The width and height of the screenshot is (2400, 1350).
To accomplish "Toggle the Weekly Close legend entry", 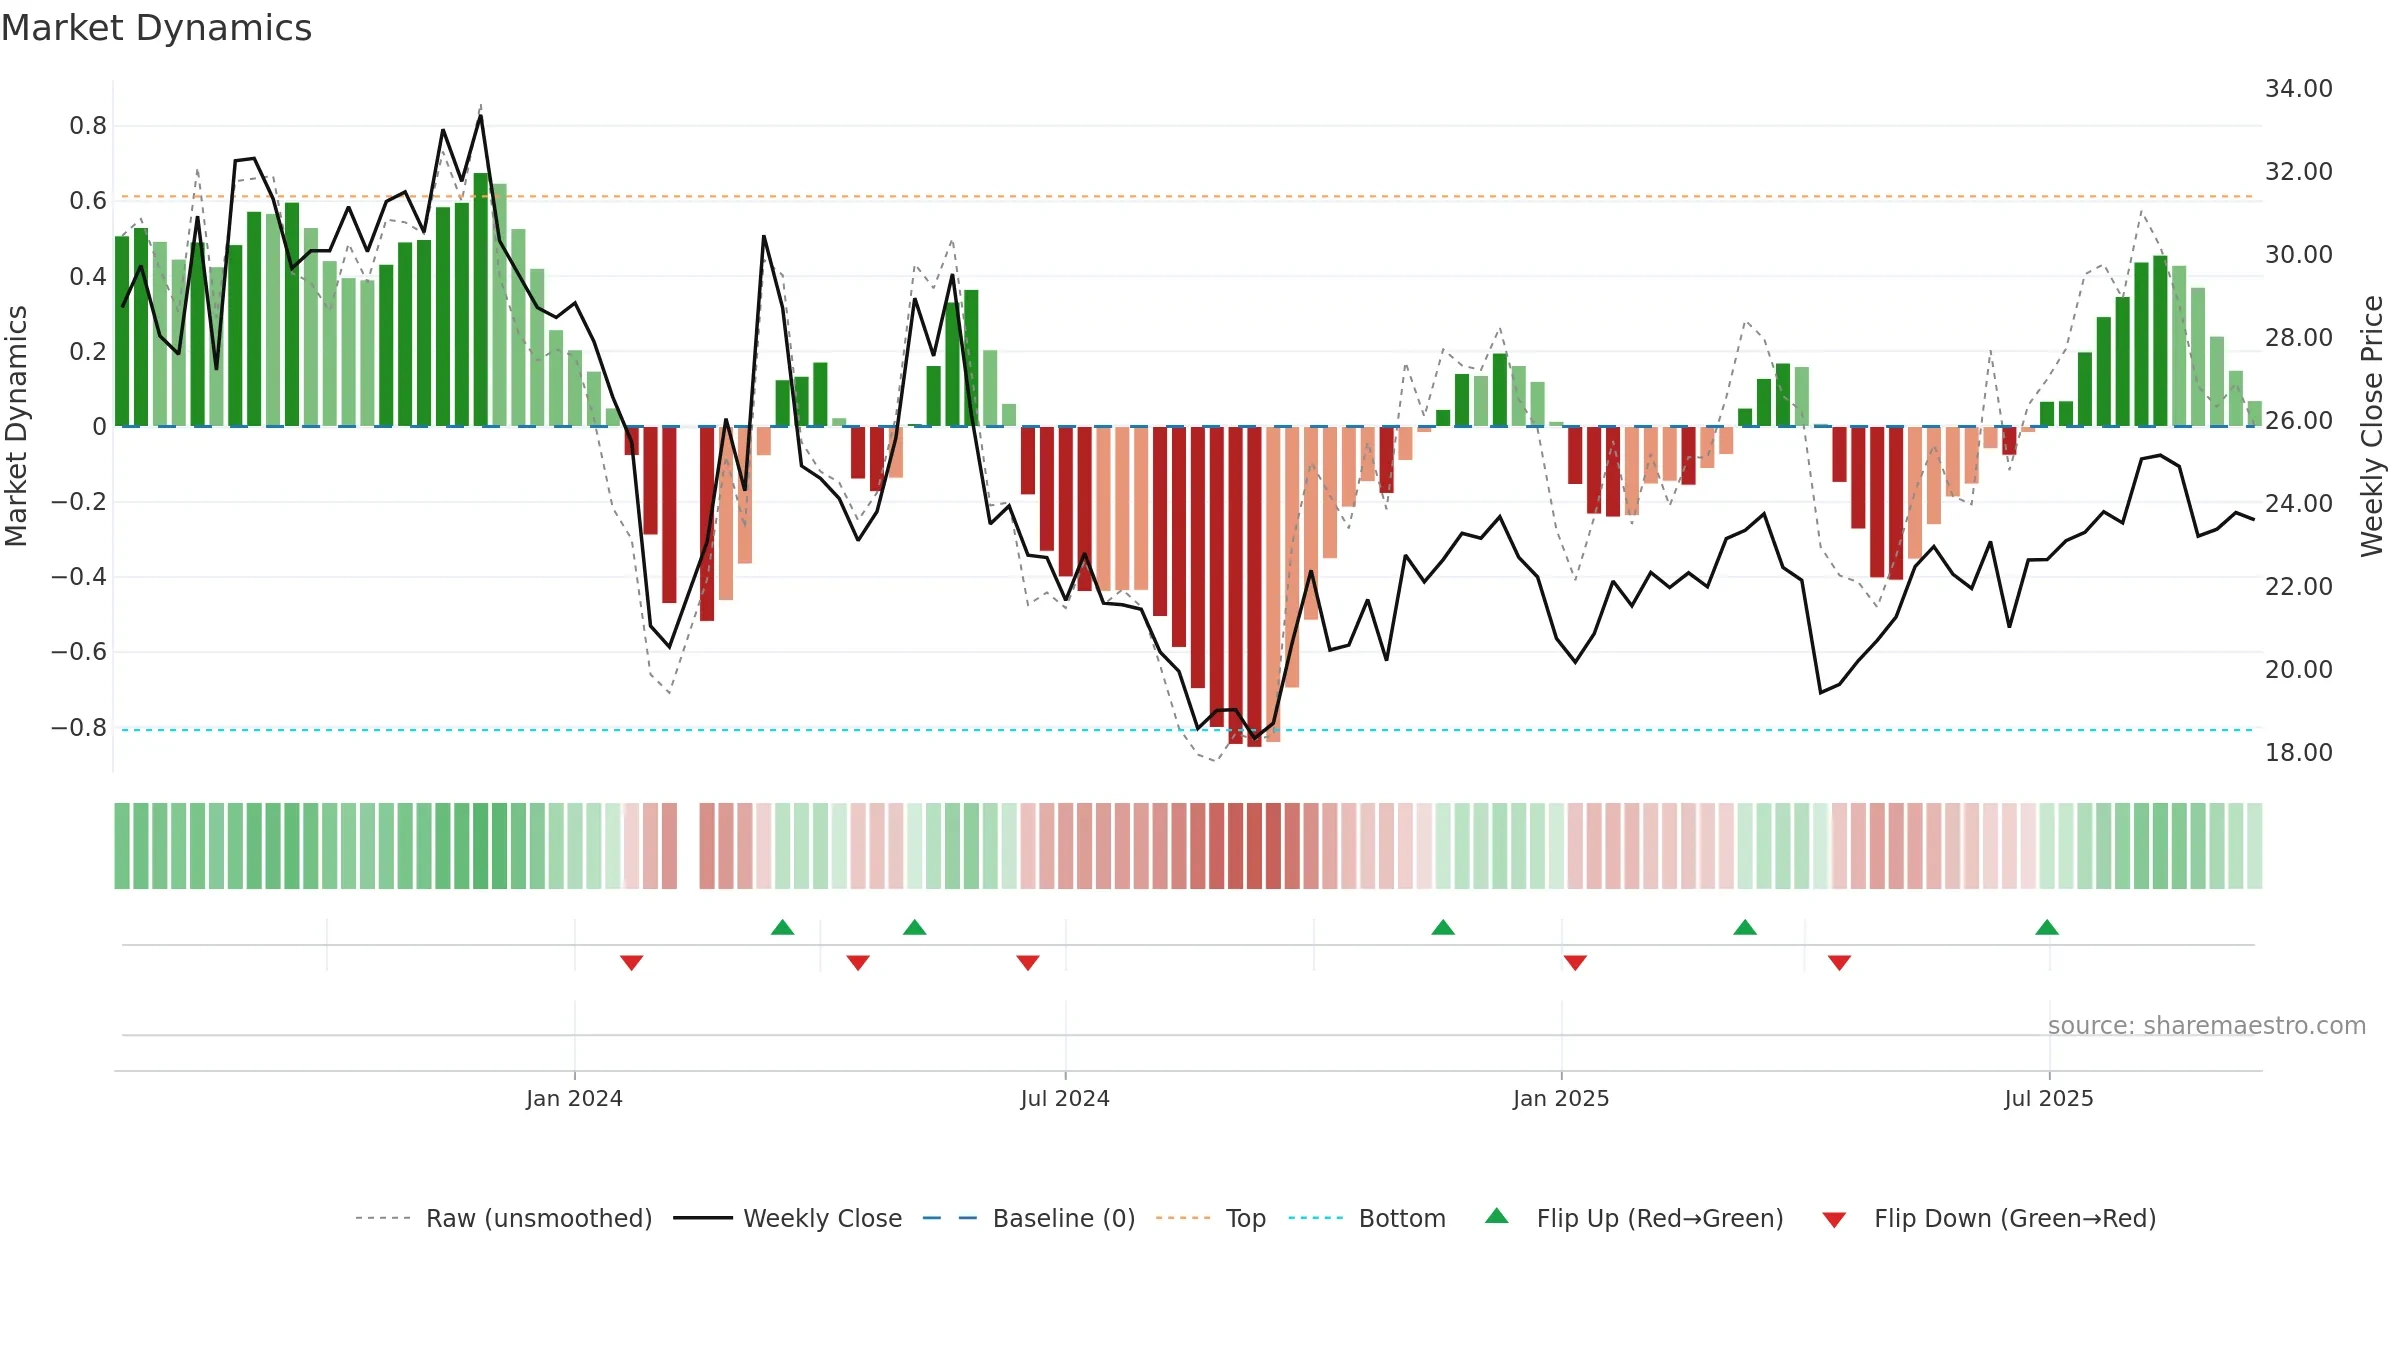I will (787, 1218).
